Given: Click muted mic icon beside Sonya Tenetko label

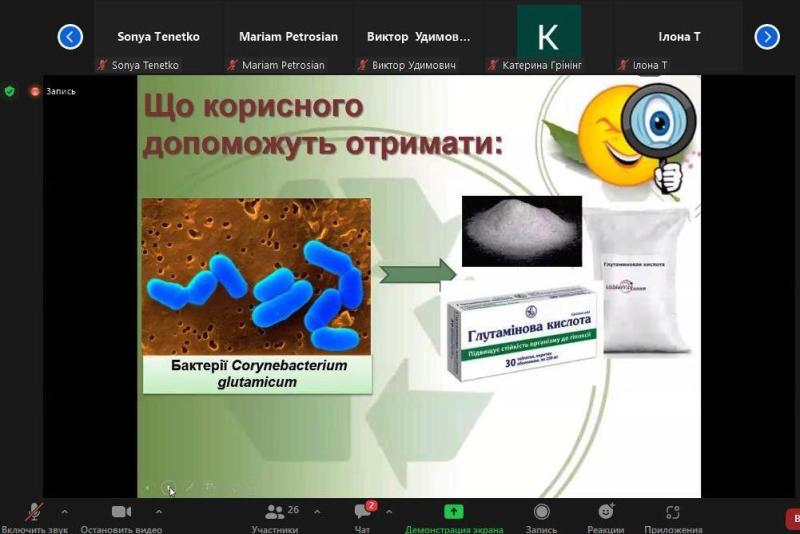Looking at the screenshot, I should [103, 65].
